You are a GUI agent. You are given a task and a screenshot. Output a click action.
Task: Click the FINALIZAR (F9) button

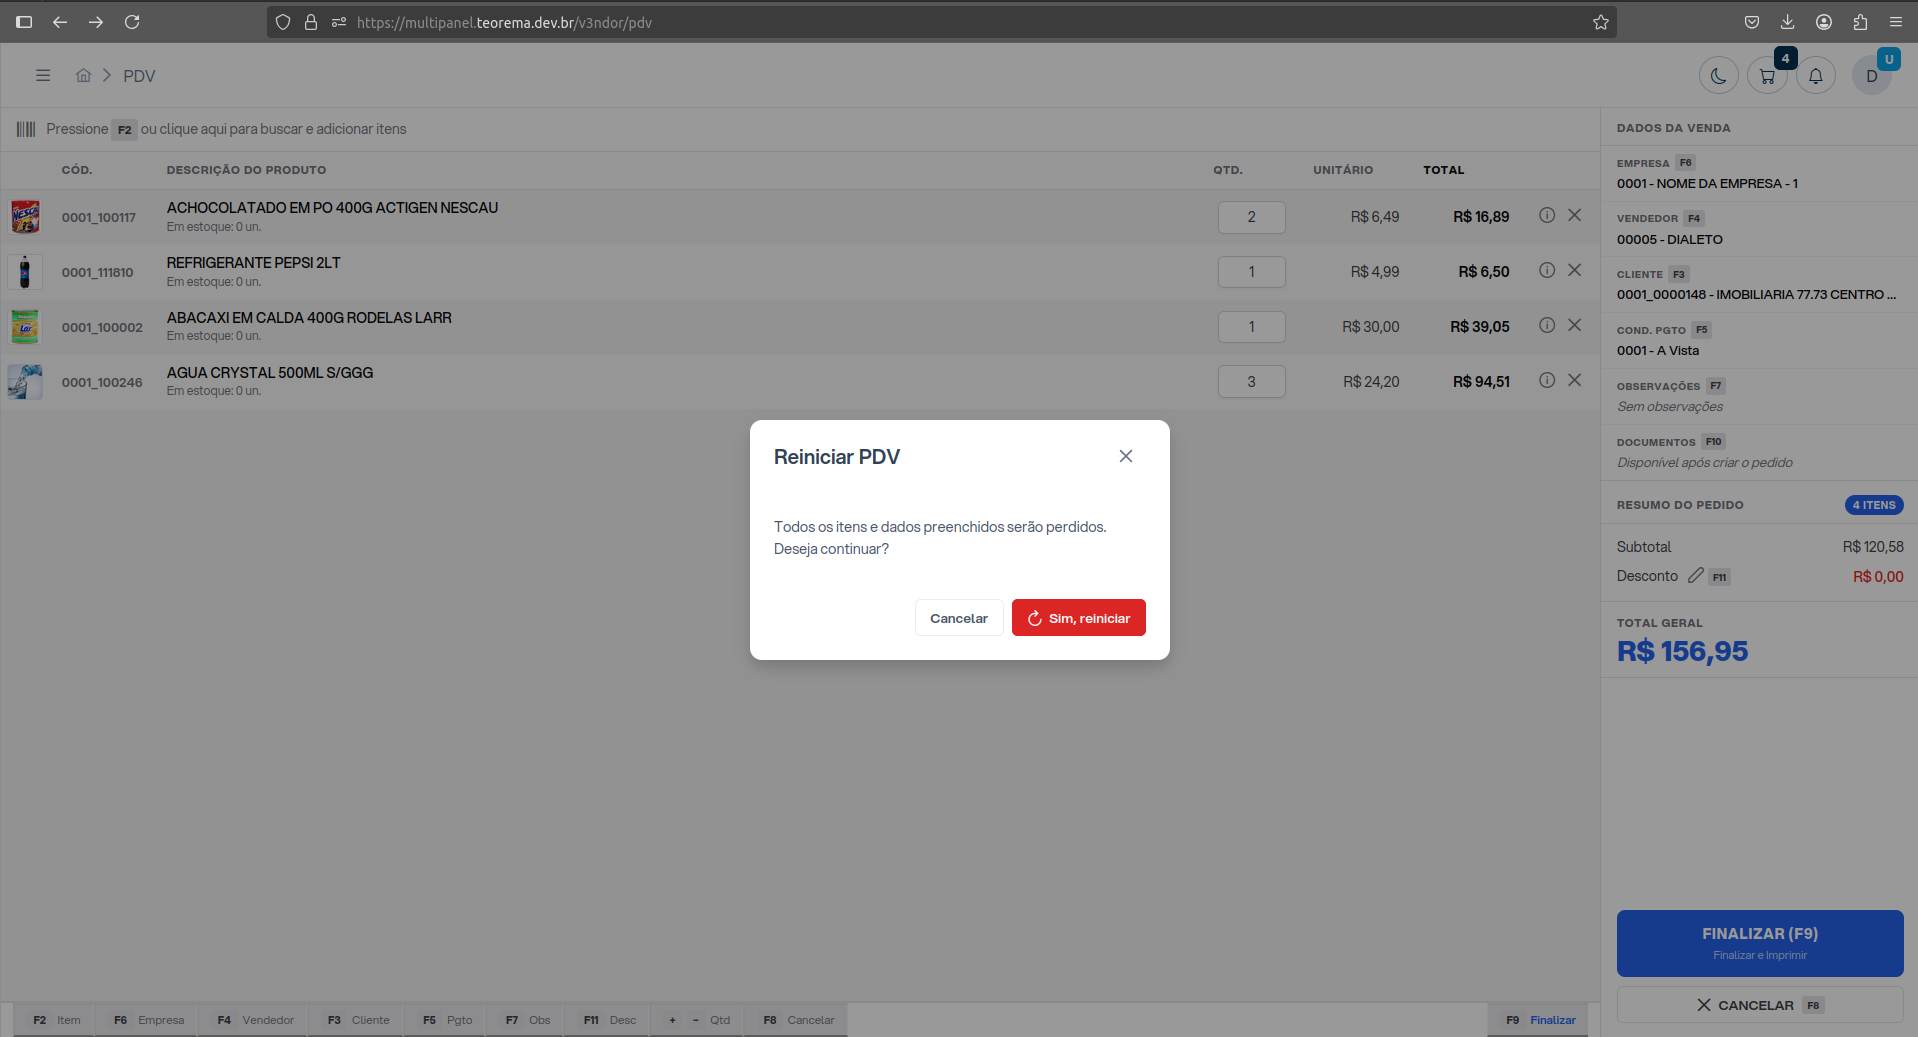(1759, 943)
